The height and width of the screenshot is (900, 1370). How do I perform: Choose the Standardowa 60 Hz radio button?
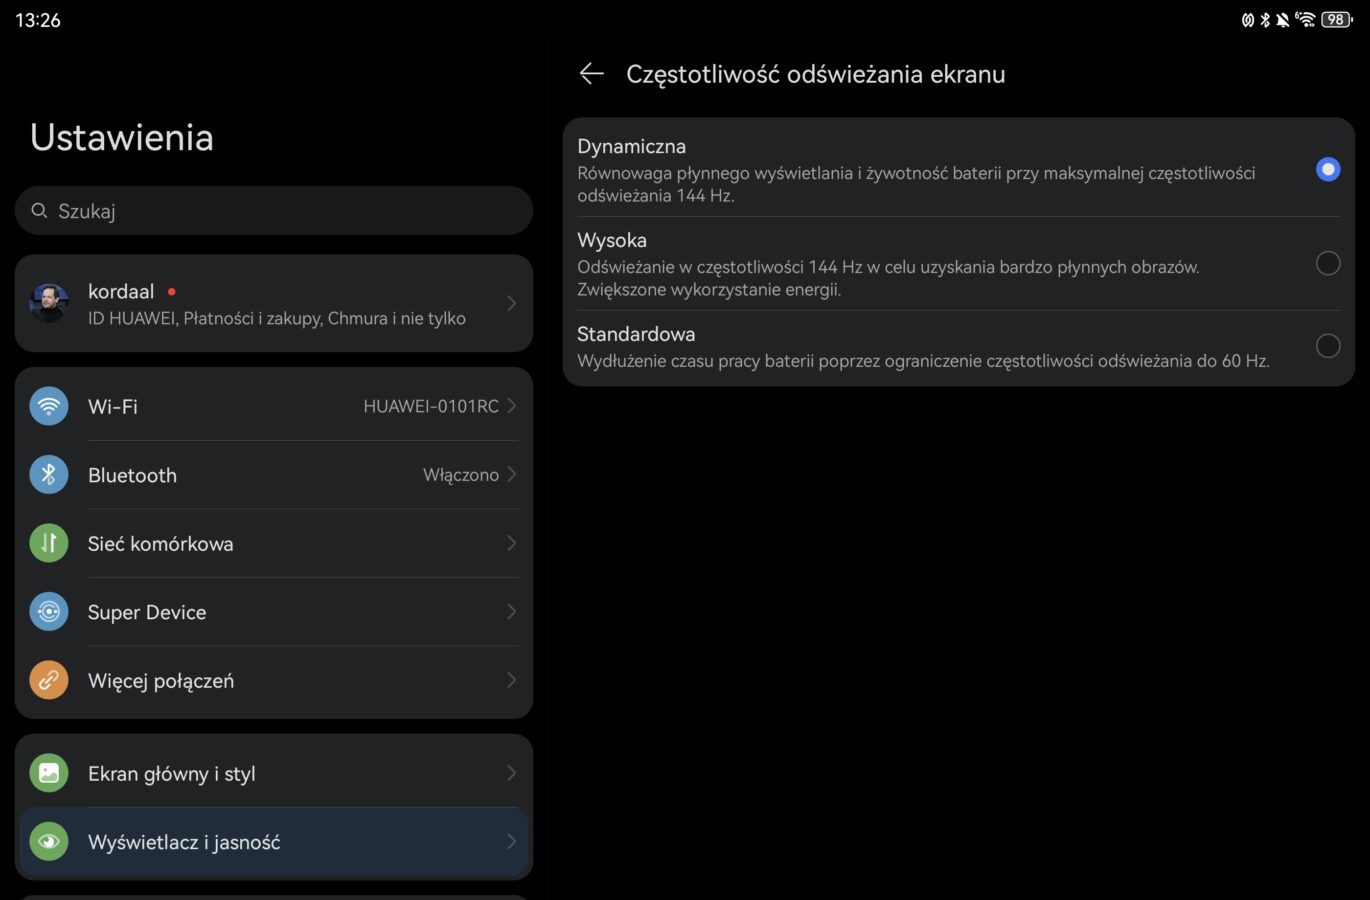(x=1327, y=346)
